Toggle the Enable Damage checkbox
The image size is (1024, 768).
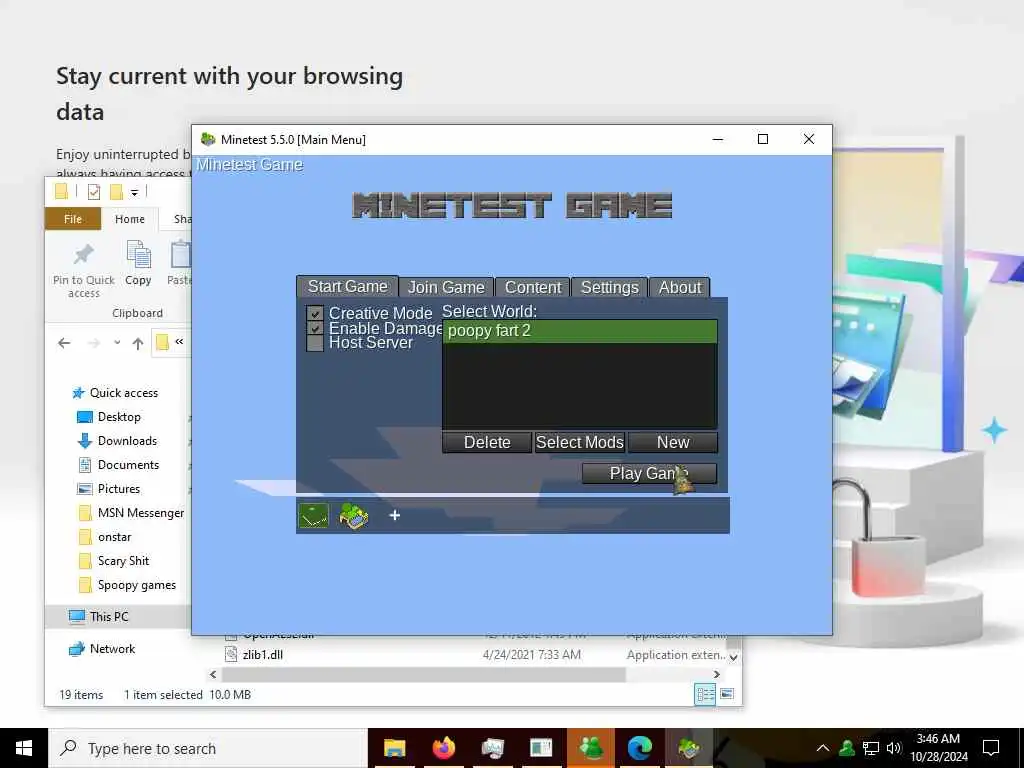(x=315, y=328)
